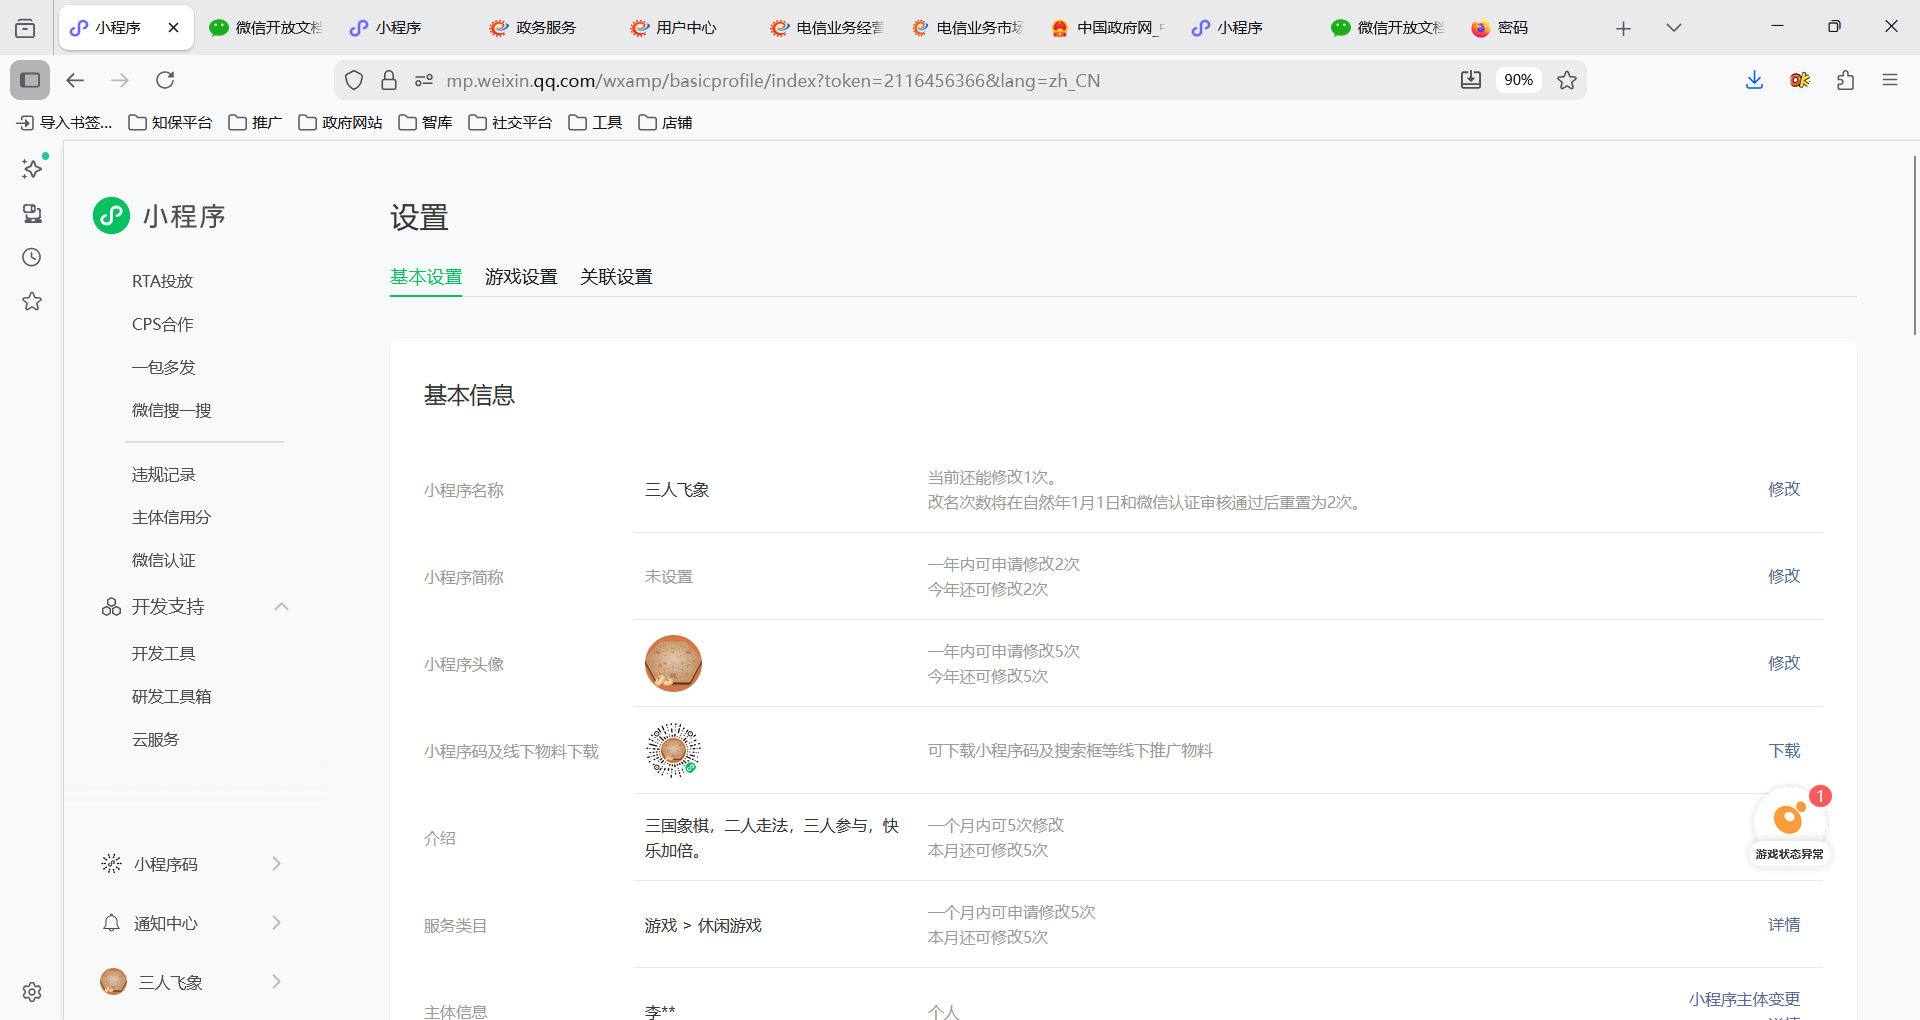1920x1020 pixels.
Task: Open the site permissions icon in address bar
Action: pos(424,80)
